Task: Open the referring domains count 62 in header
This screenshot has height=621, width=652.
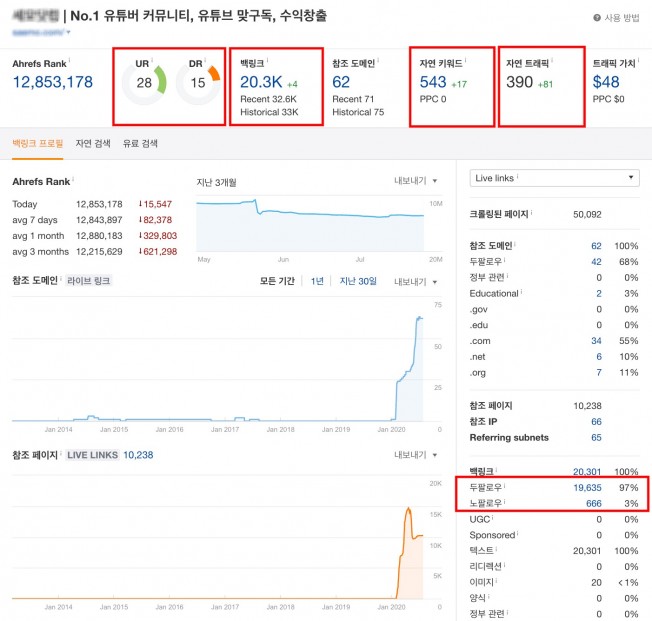Action: [x=341, y=82]
